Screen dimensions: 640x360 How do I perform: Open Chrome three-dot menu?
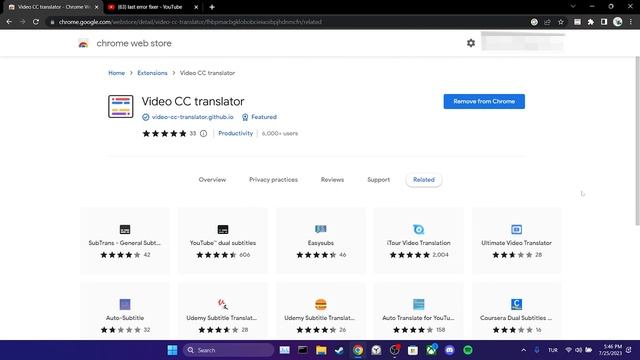(x=631, y=22)
